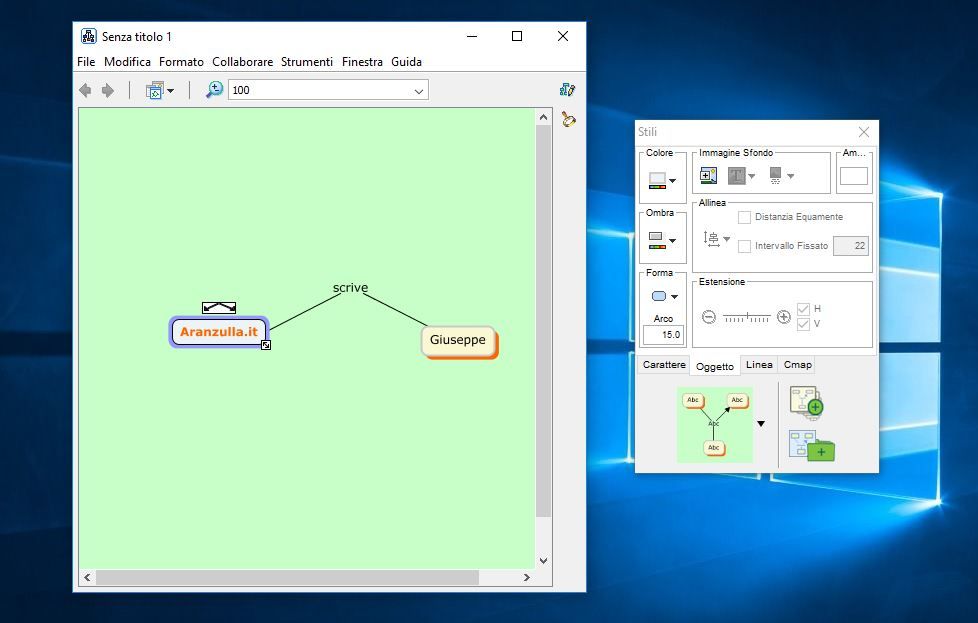Switch to the Linea tab
978x623 pixels.
[x=759, y=365]
